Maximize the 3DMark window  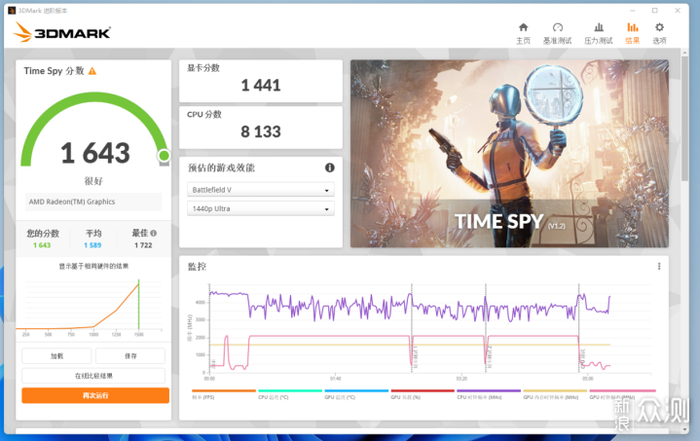655,10
